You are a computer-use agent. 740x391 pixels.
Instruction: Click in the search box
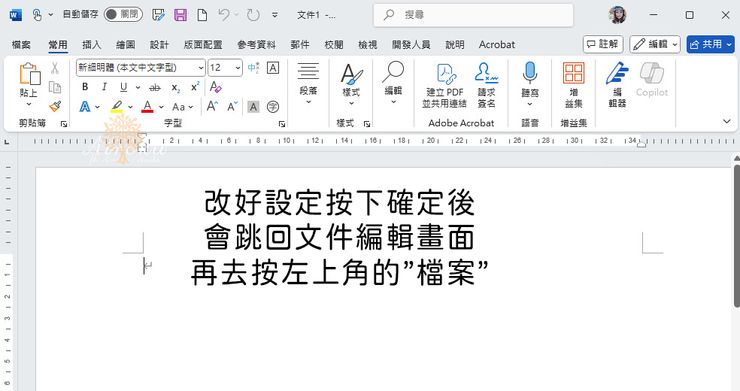[x=473, y=15]
